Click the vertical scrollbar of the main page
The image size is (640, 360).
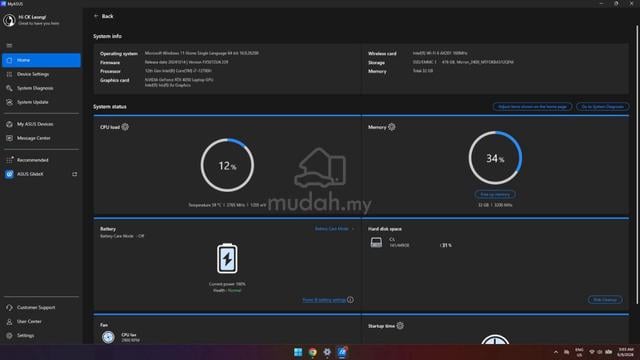click(637, 163)
